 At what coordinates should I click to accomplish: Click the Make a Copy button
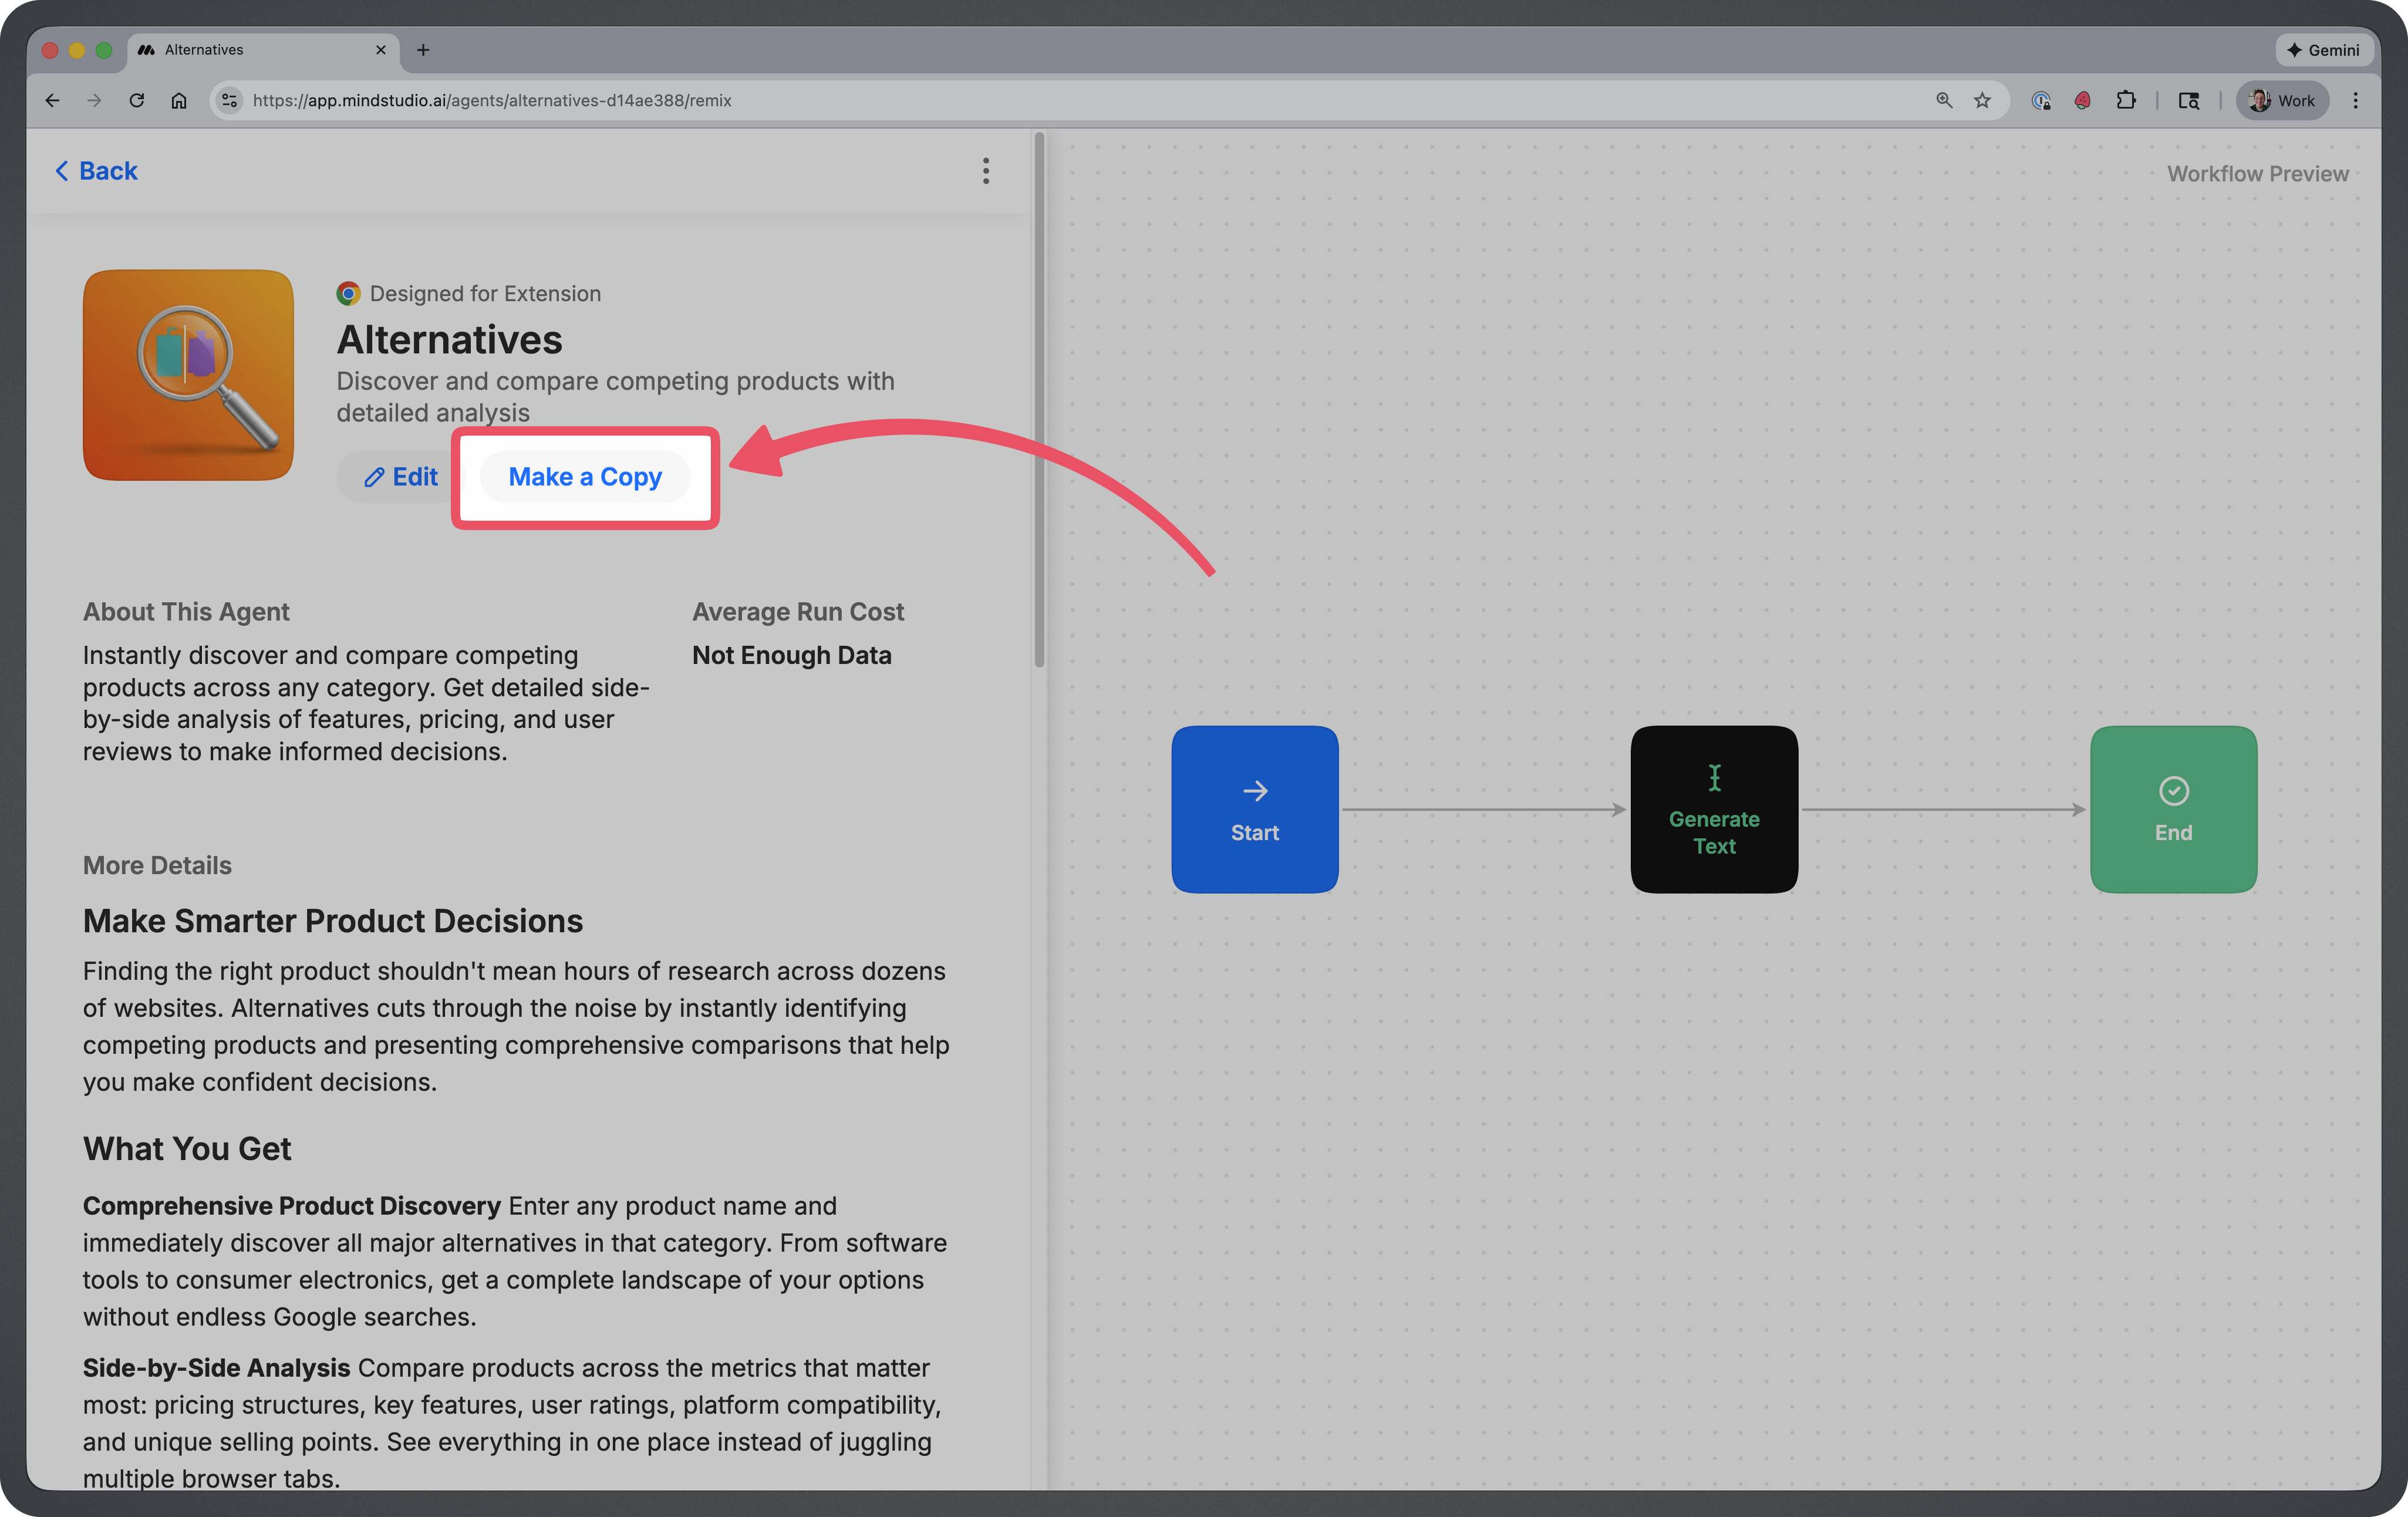click(585, 477)
